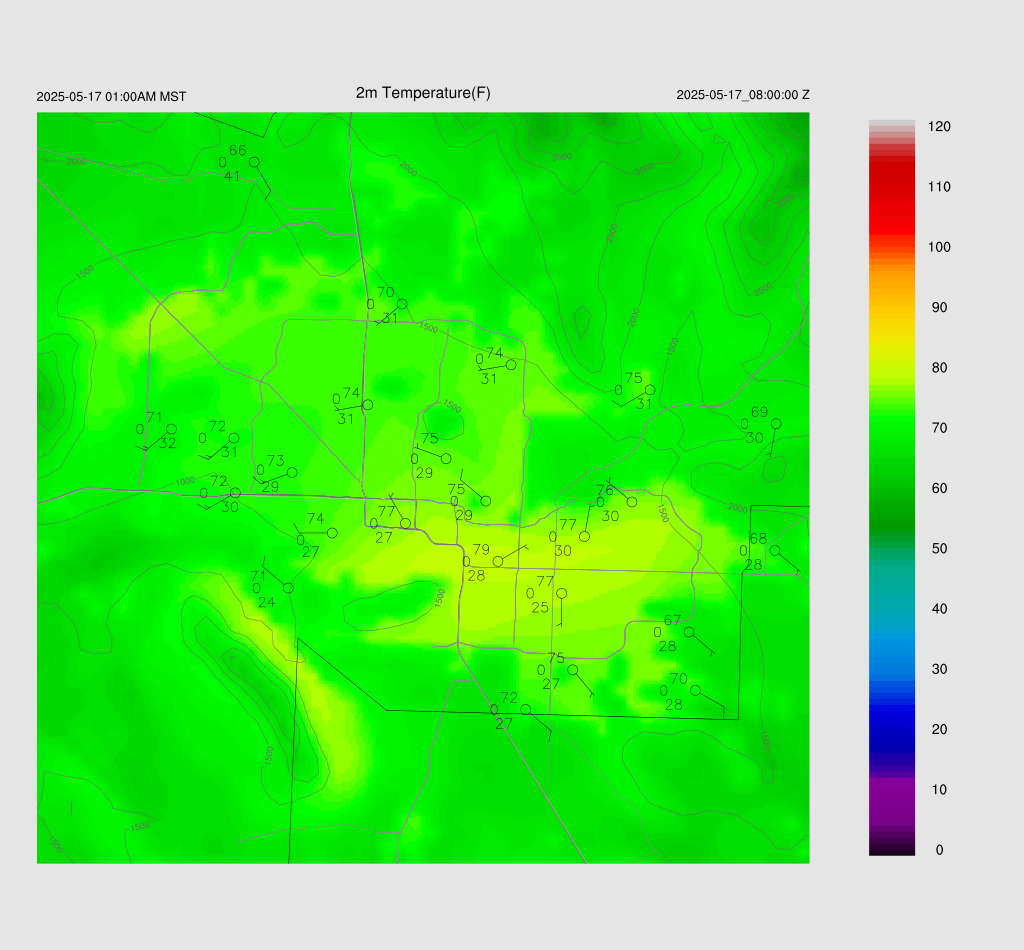Click the 100 label on the colorbar
The height and width of the screenshot is (950, 1024).
click(939, 247)
